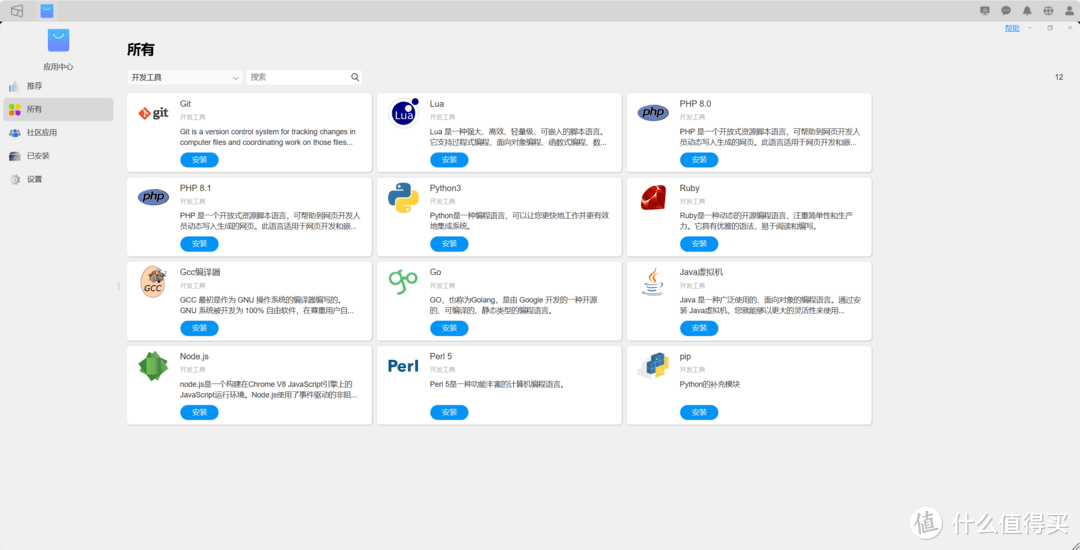Select 推荐 in the sidebar
Viewport: 1080px width, 550px height.
tap(59, 86)
